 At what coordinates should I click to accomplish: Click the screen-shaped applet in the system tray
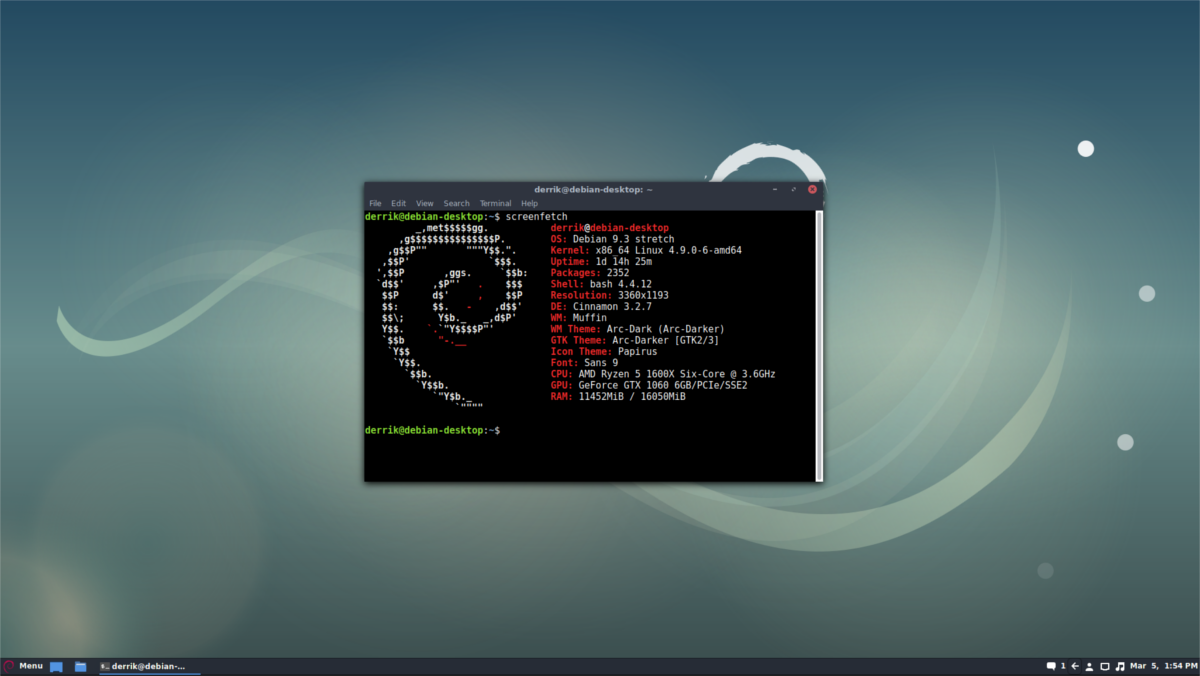[1104, 665]
